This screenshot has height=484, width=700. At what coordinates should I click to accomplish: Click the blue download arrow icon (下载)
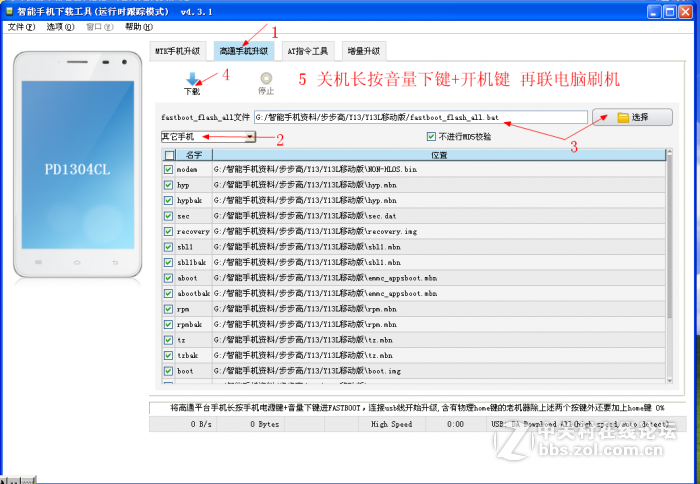(x=192, y=79)
